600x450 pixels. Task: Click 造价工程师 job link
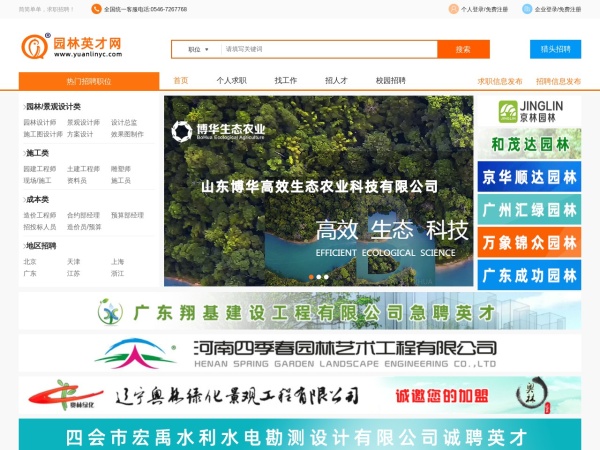click(x=40, y=215)
